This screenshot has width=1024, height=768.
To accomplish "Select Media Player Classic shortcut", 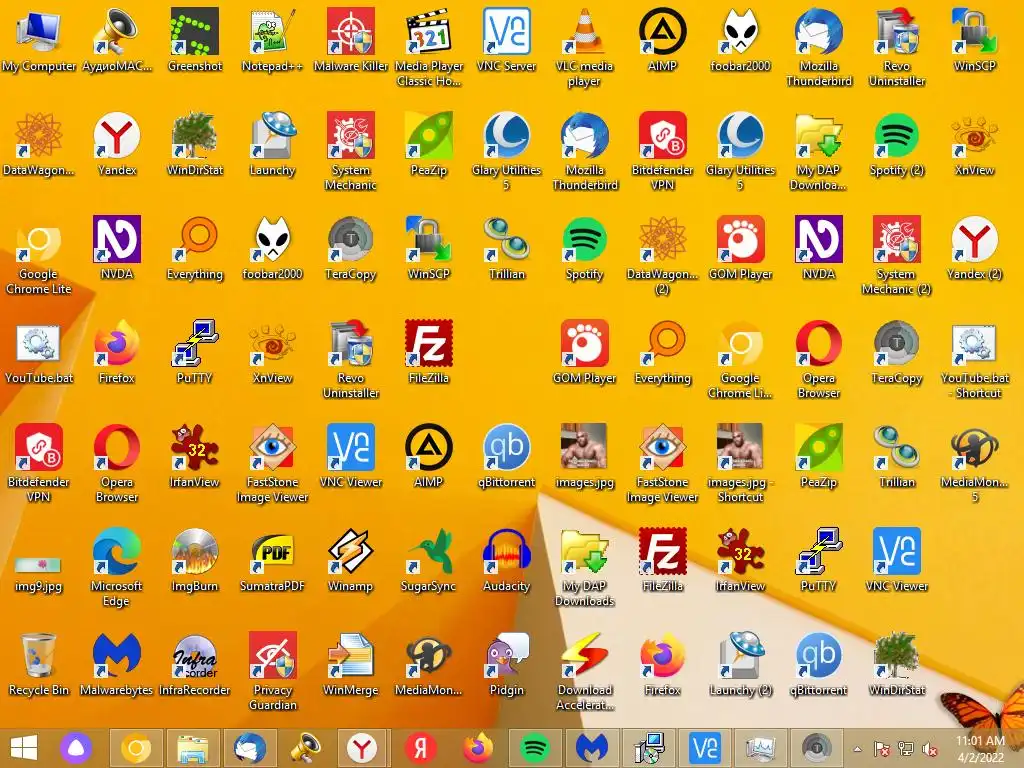I will [429, 48].
